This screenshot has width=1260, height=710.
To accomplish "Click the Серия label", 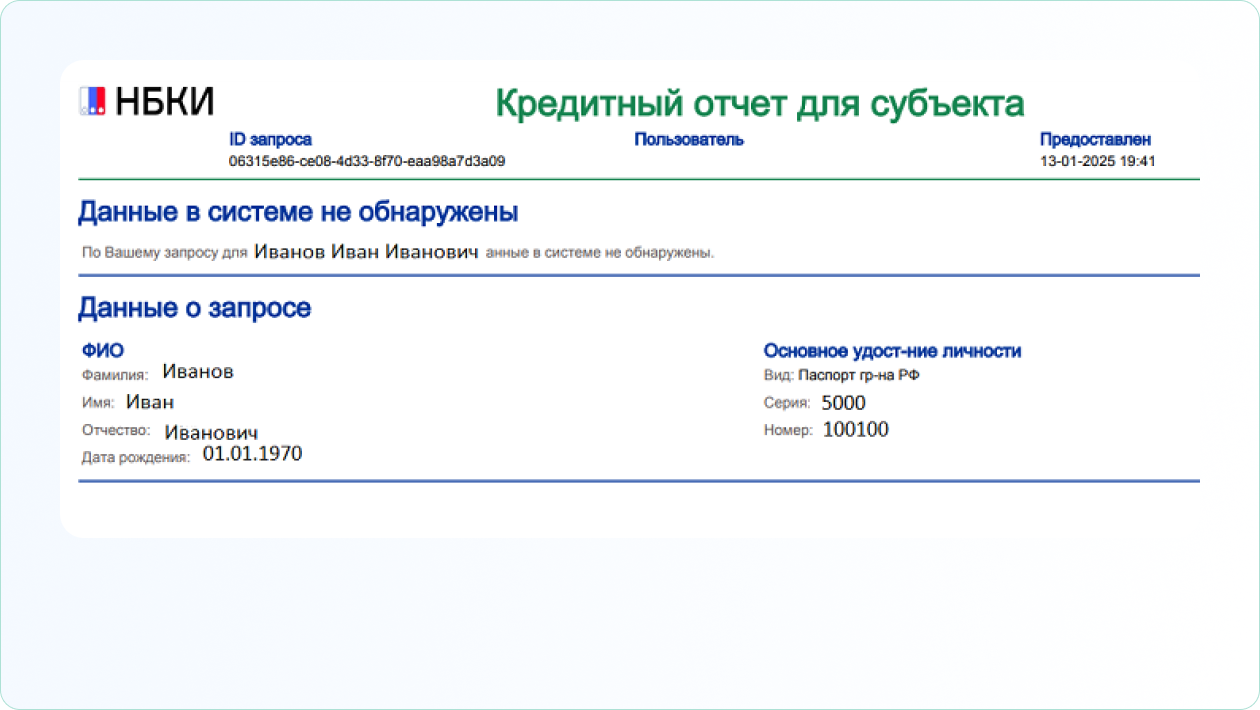I will click(x=786, y=404).
